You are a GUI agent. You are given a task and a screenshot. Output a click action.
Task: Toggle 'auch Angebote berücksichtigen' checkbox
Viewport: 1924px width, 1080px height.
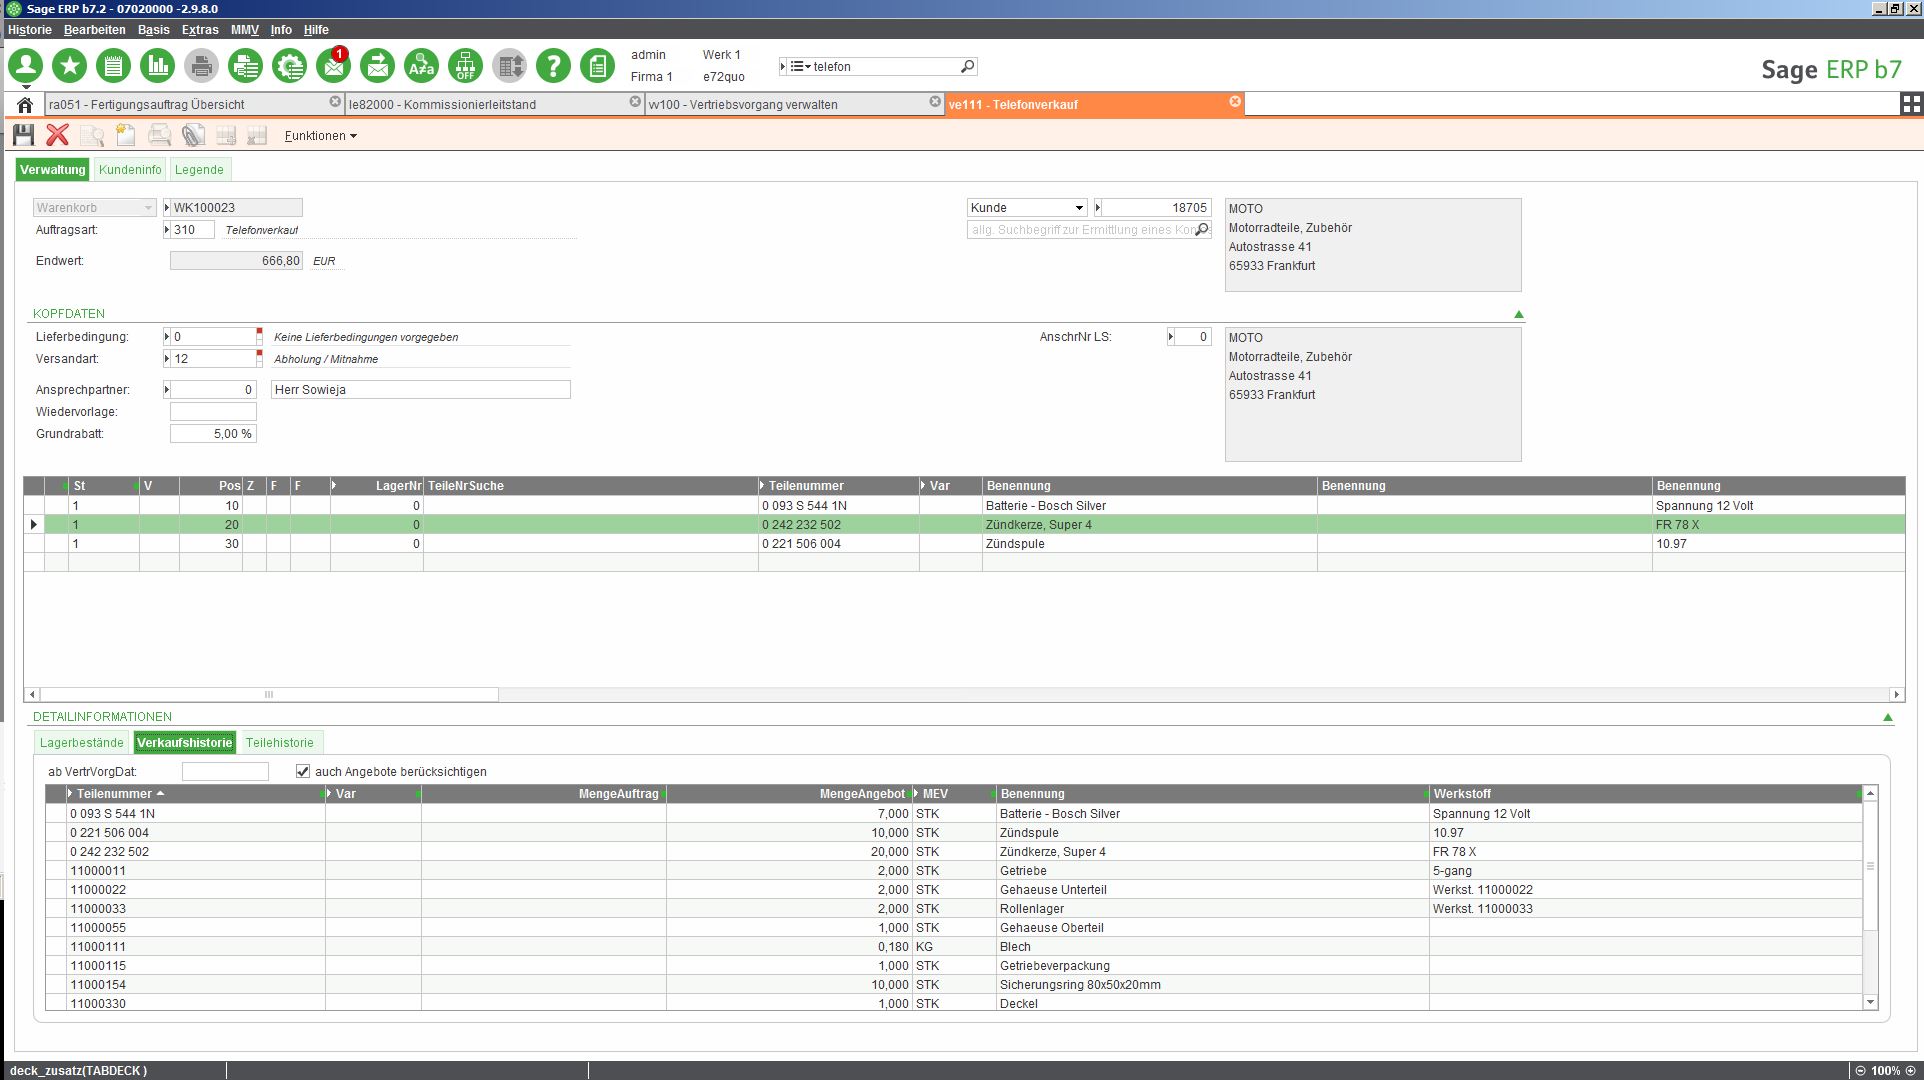pyautogui.click(x=303, y=771)
